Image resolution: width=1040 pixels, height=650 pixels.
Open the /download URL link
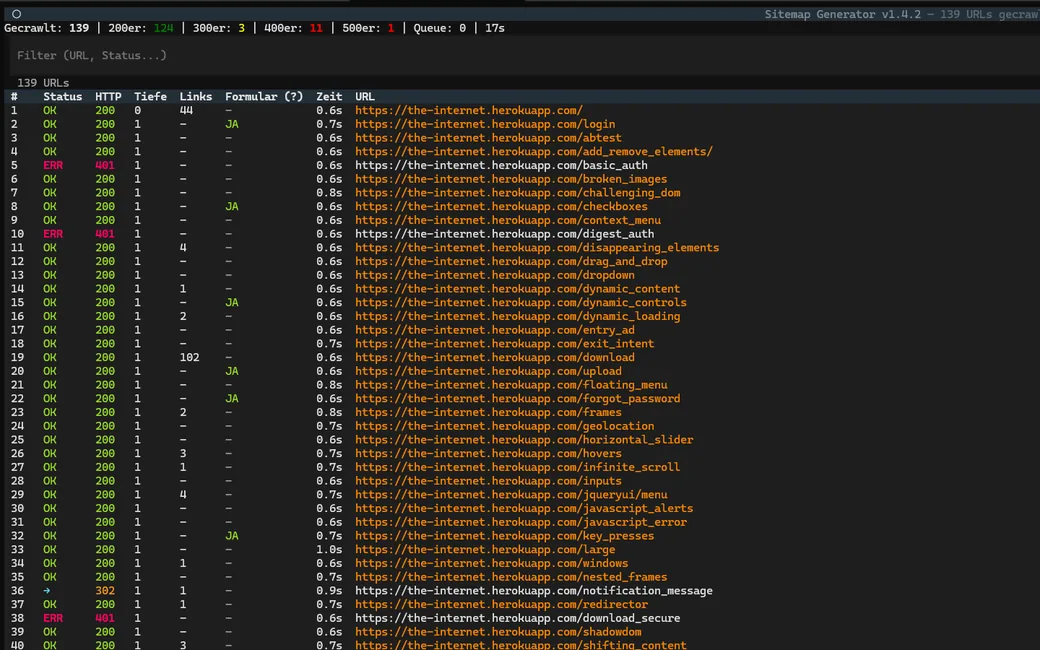[x=495, y=357]
